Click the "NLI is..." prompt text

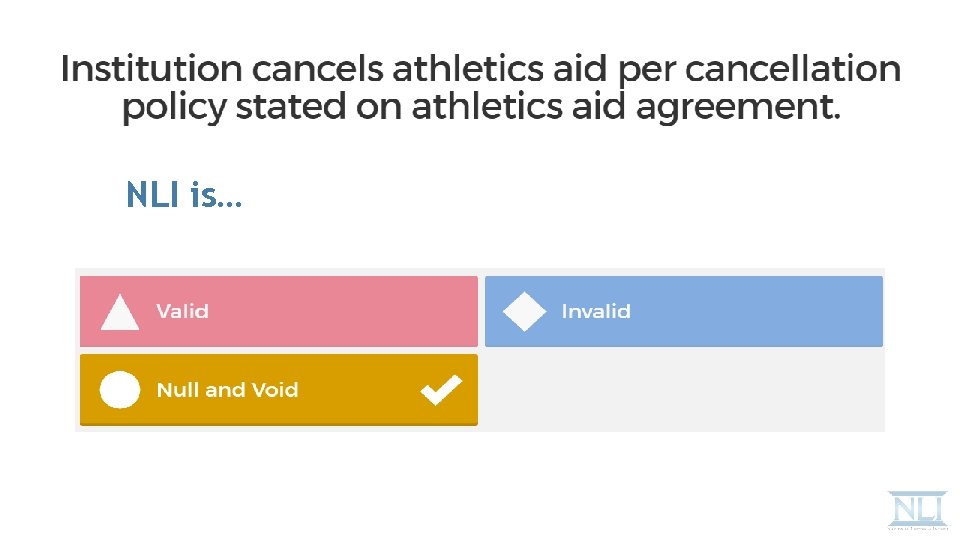click(183, 195)
